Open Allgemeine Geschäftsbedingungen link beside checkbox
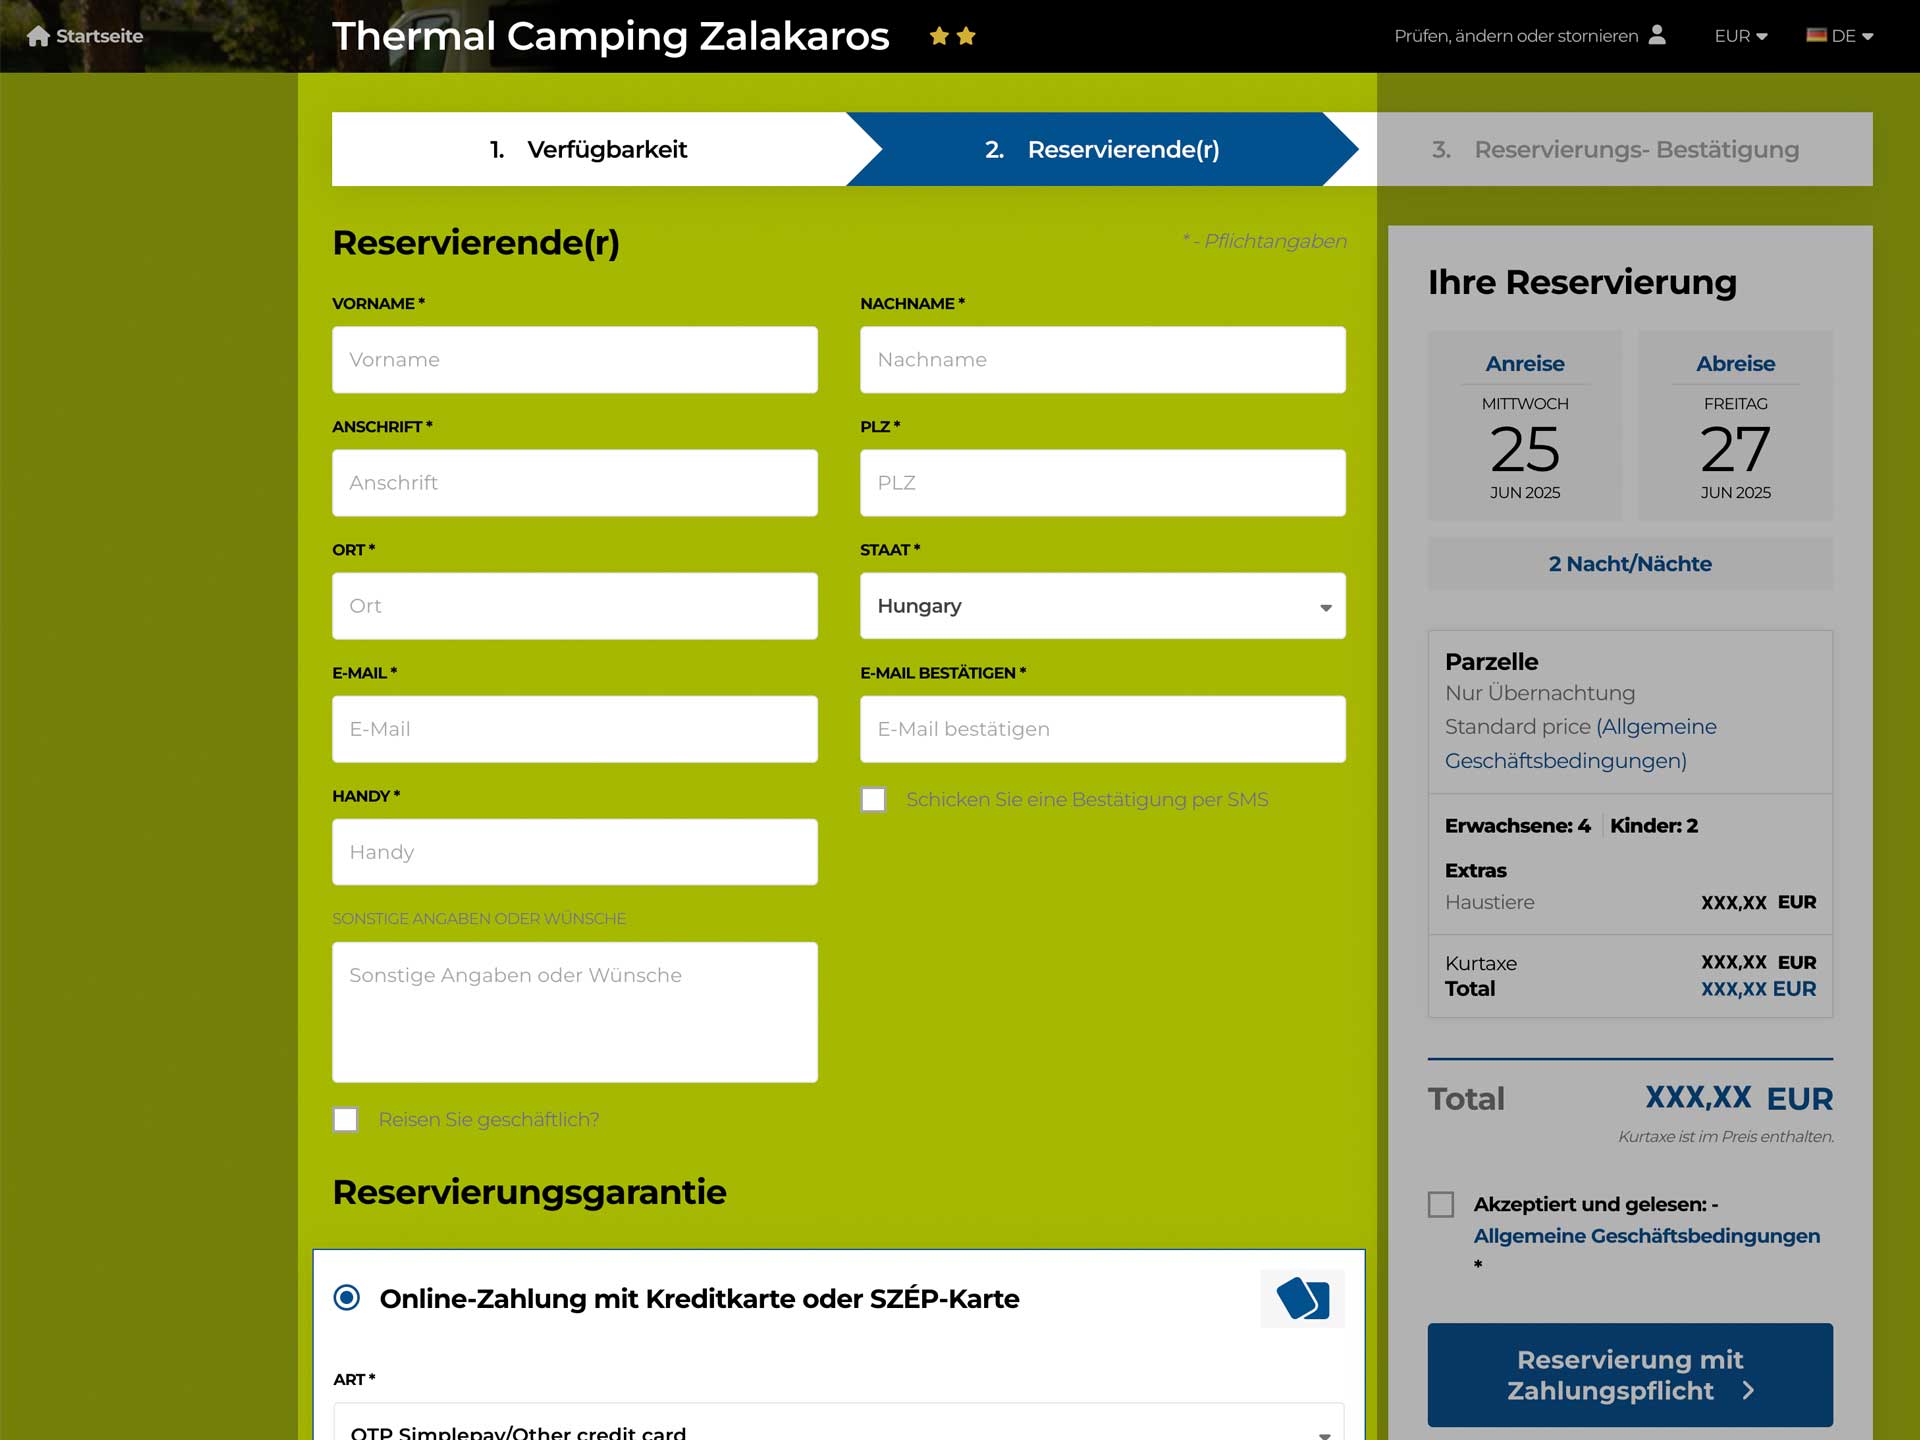1920x1440 pixels. pos(1646,1236)
